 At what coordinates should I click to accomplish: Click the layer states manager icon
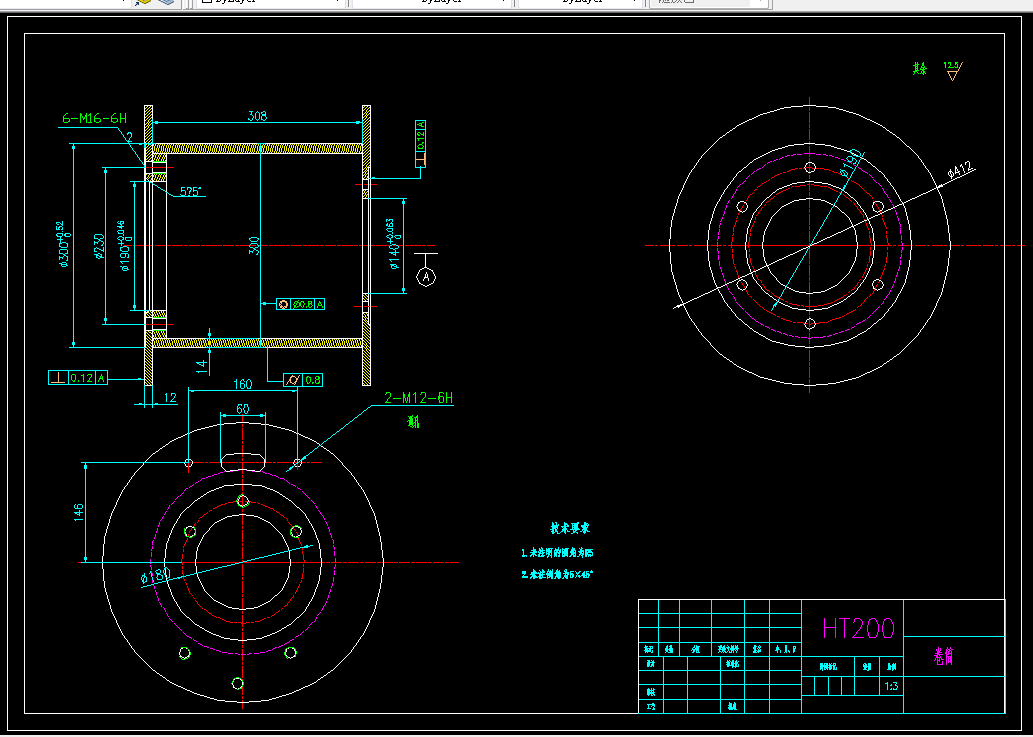pos(168,2)
